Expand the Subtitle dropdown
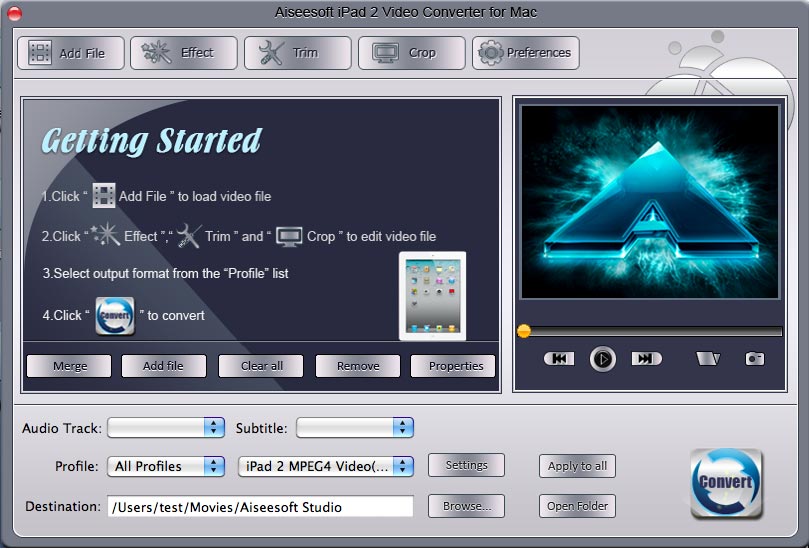Image resolution: width=809 pixels, height=549 pixels. (355, 428)
